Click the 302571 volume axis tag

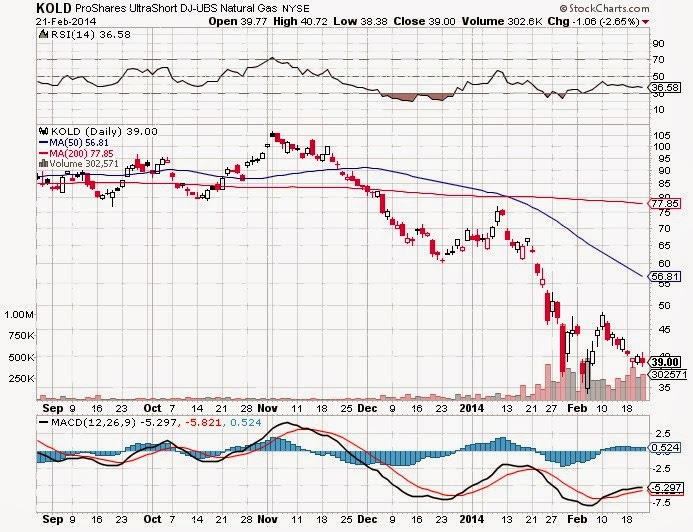(x=669, y=375)
